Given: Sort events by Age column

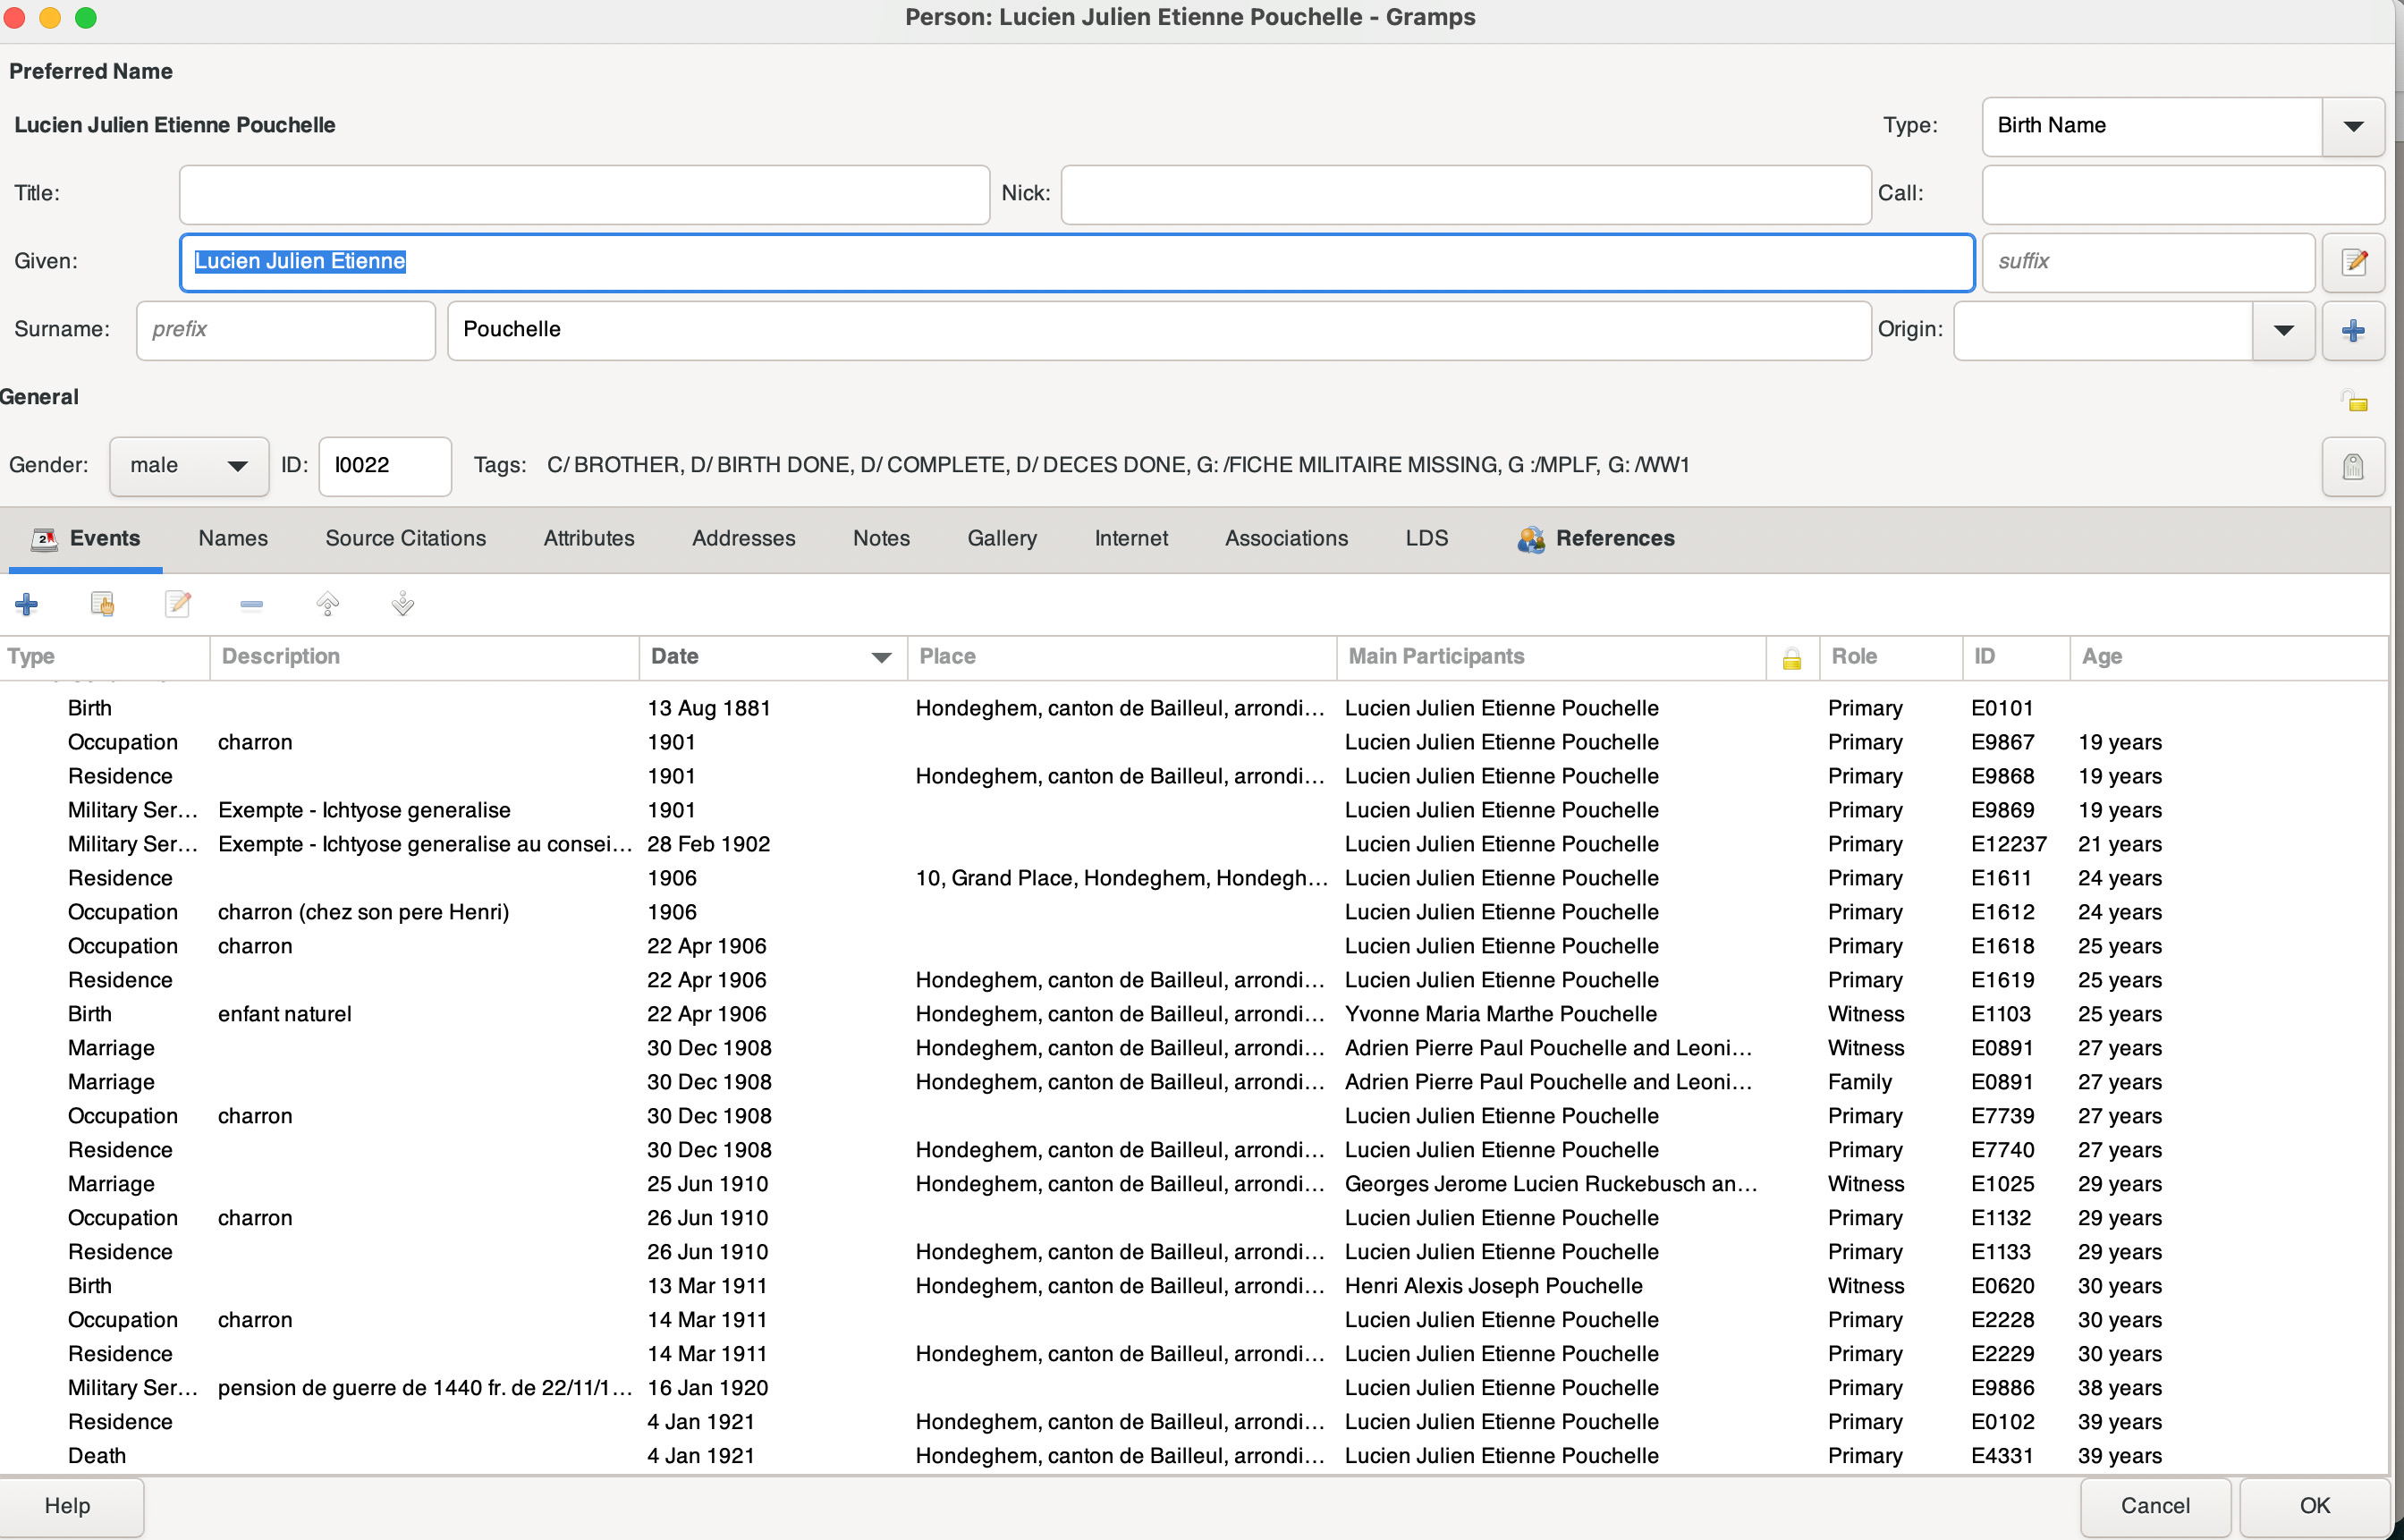Looking at the screenshot, I should (2229, 657).
